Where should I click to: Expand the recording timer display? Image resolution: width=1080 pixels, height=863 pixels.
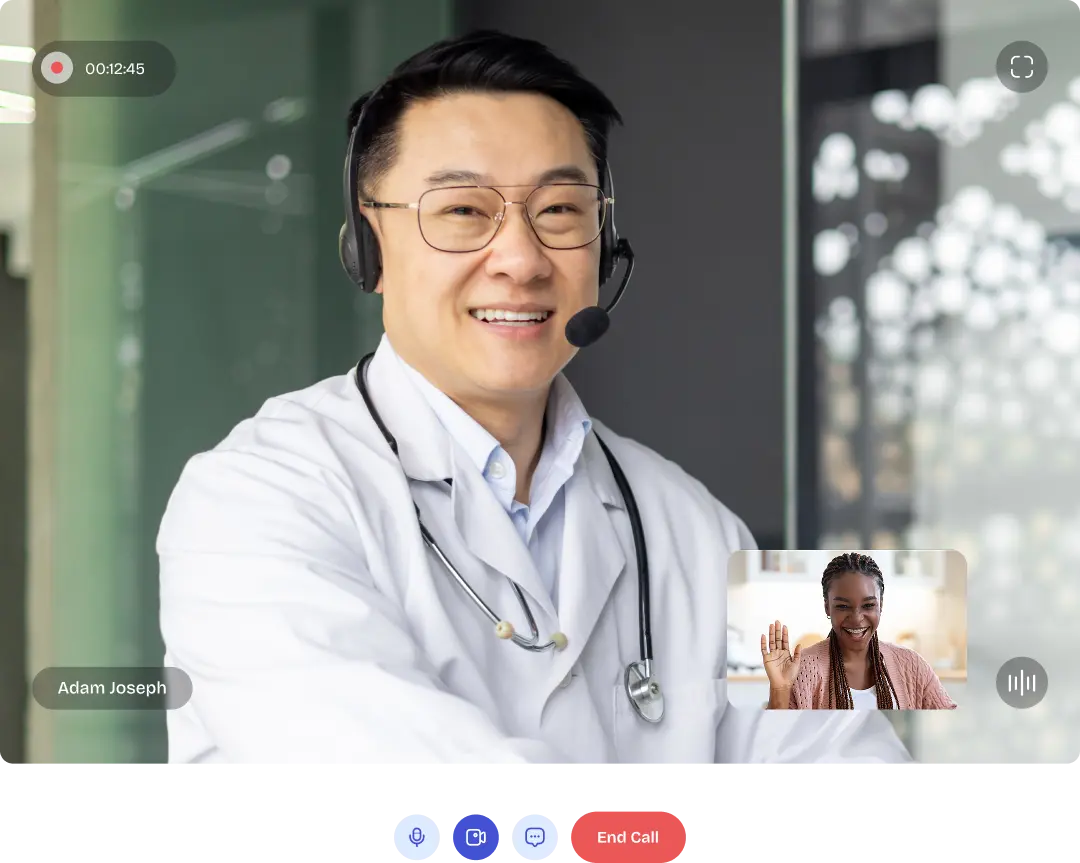(x=103, y=68)
